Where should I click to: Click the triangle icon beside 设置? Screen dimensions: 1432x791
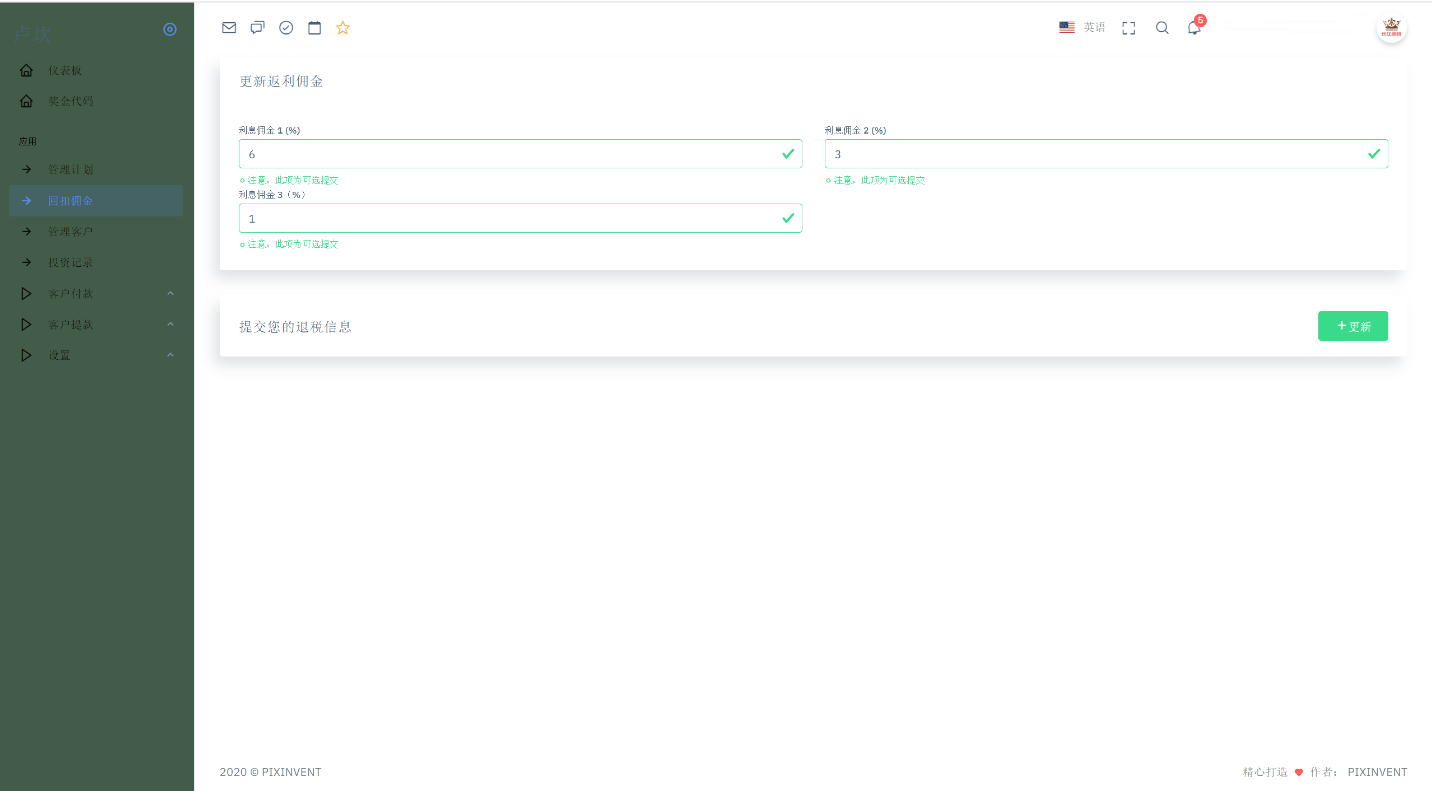pos(26,355)
